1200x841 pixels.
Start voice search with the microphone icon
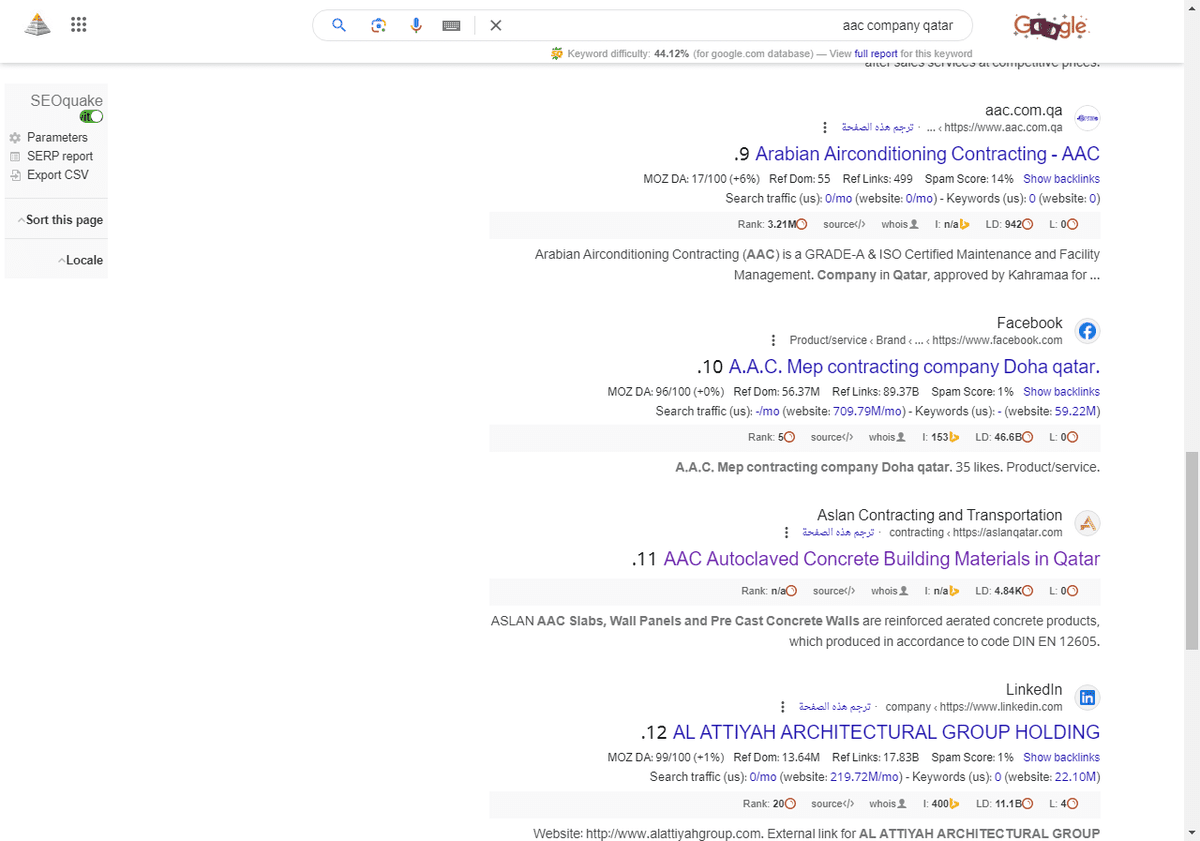[x=416, y=25]
